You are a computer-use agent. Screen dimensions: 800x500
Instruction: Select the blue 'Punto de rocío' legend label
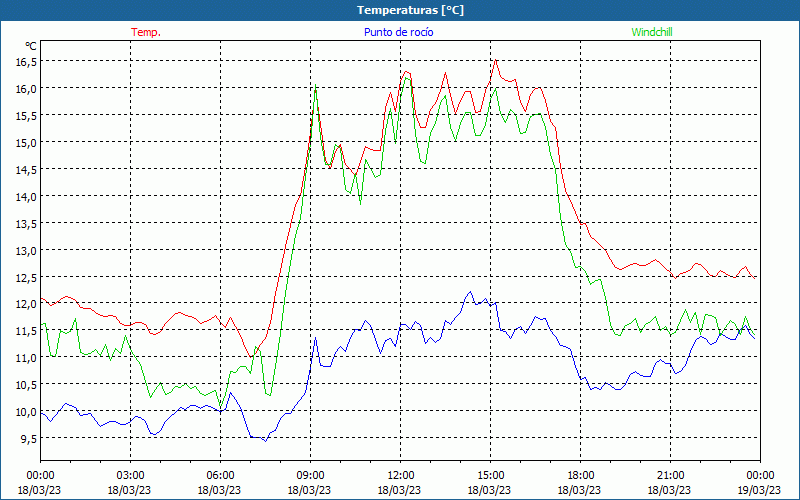(x=398, y=32)
